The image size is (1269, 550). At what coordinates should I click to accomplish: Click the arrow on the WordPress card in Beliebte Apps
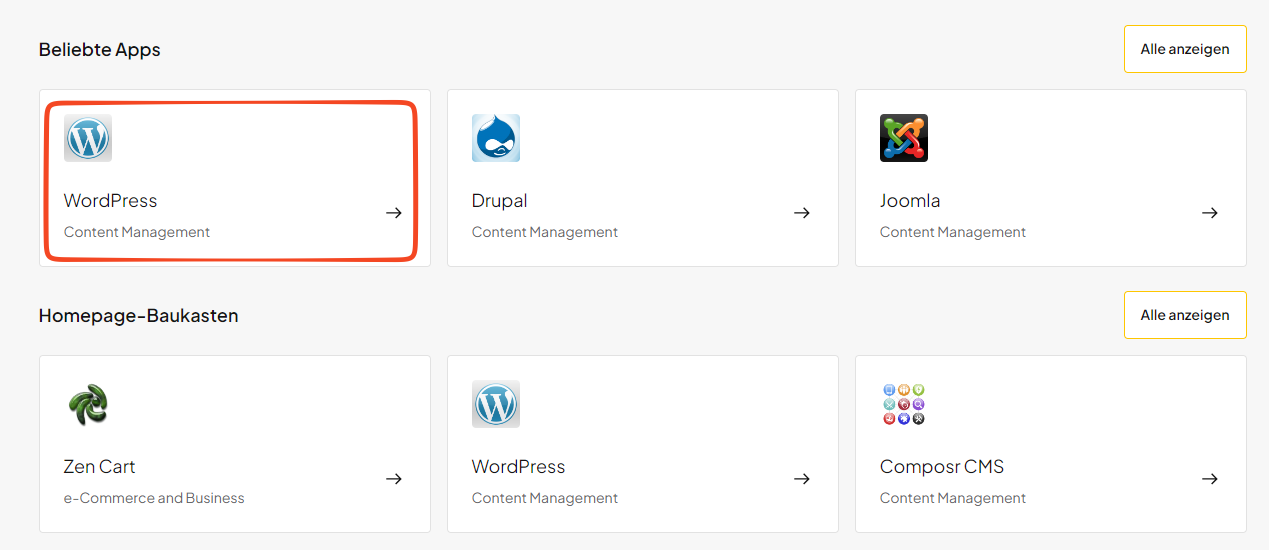coord(394,213)
